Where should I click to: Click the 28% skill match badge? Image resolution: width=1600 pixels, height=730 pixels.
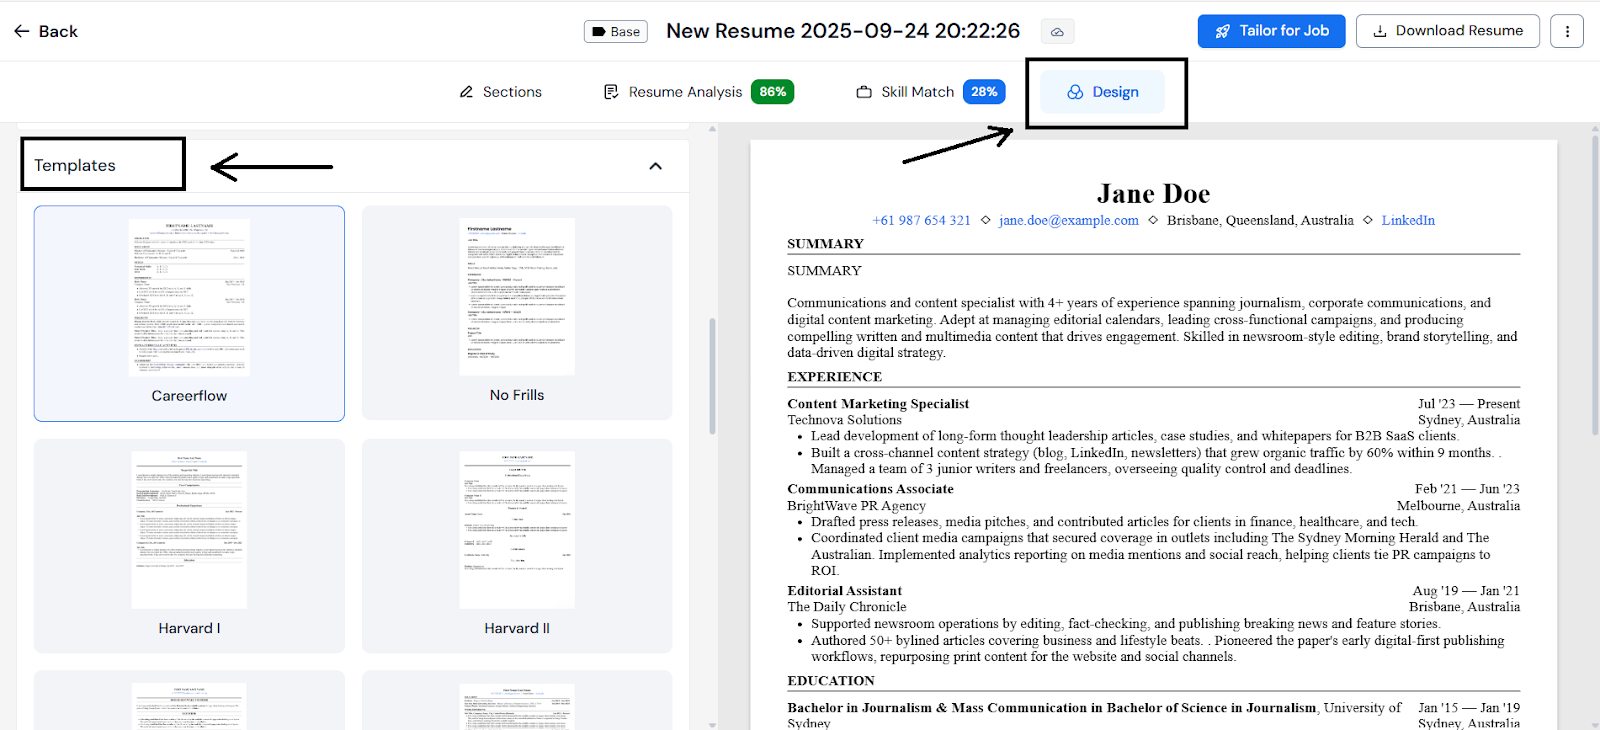pos(984,92)
